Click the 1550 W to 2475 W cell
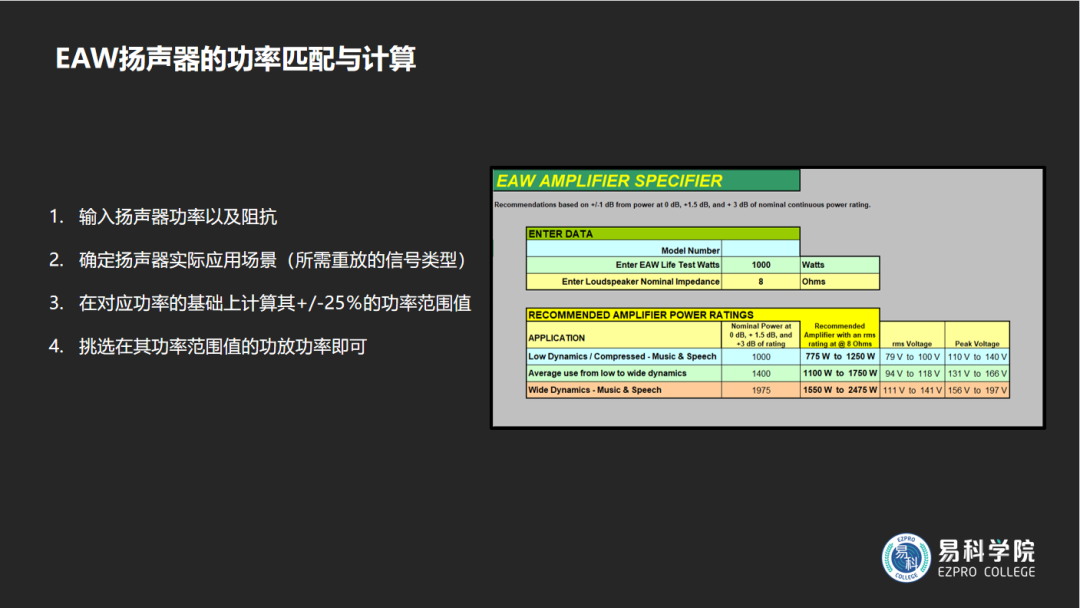1080x608 pixels. pyautogui.click(x=840, y=390)
